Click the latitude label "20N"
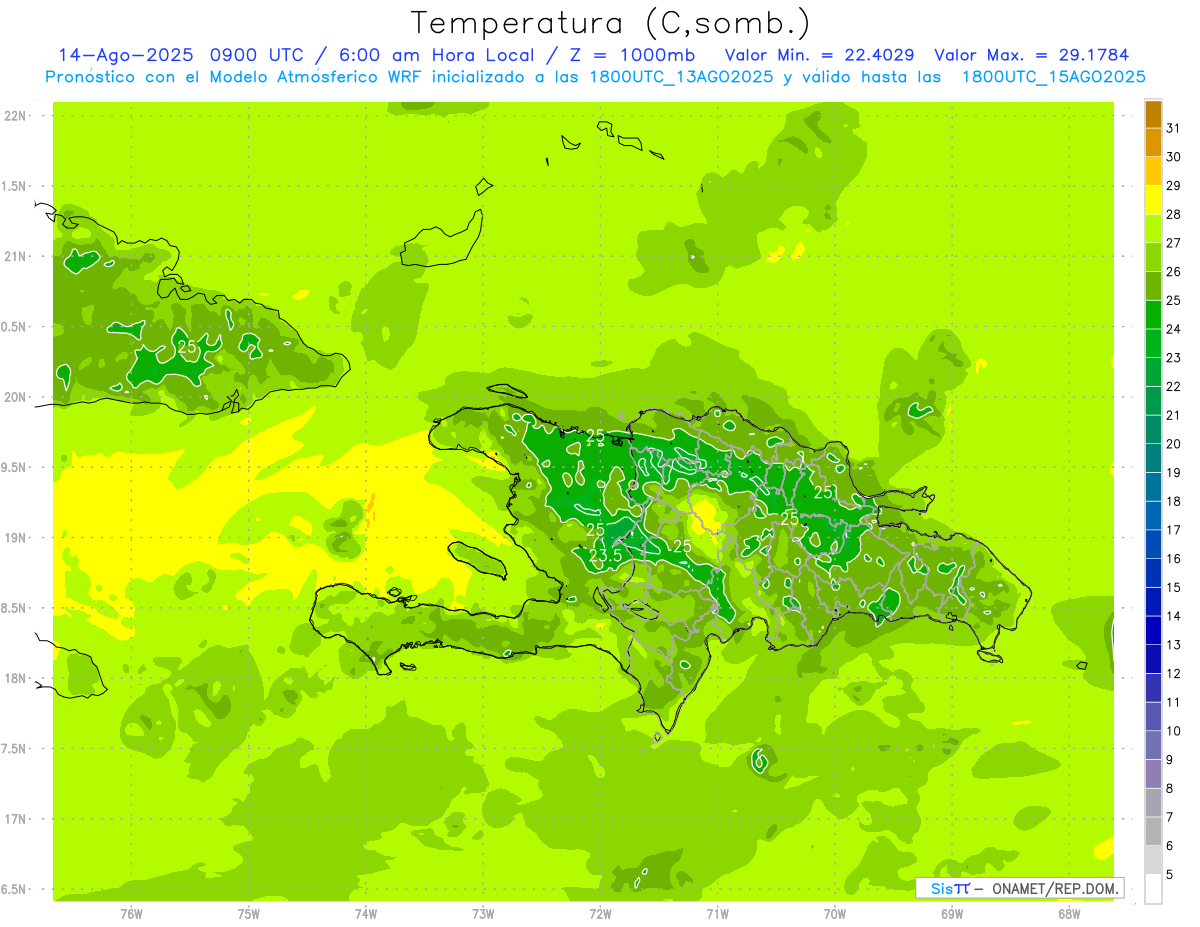 [17, 397]
